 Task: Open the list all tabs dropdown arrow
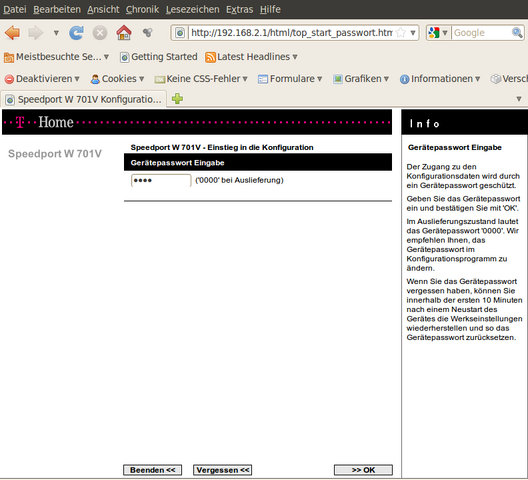[519, 99]
